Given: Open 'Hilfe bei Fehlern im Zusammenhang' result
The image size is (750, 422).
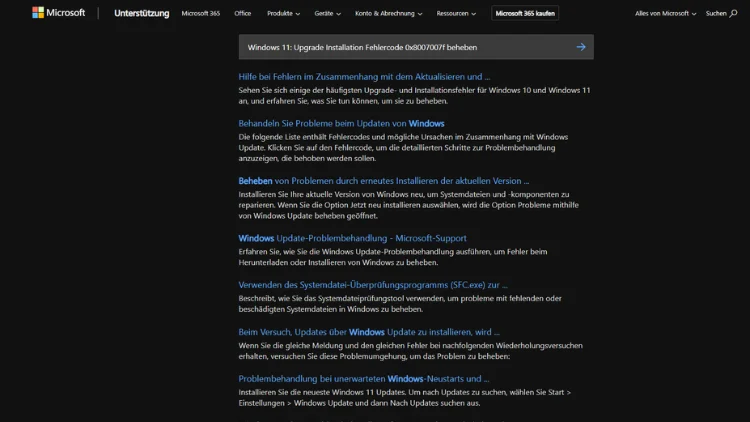Looking at the screenshot, I should (364, 77).
